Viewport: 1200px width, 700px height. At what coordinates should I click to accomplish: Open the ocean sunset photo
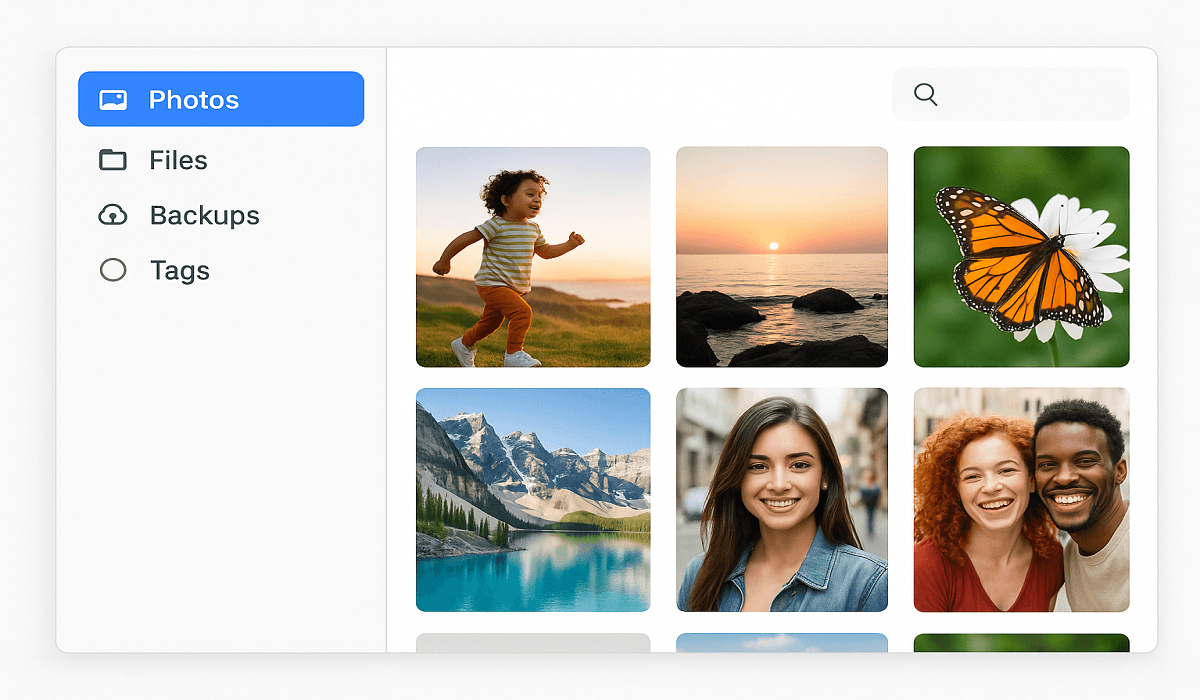click(782, 257)
